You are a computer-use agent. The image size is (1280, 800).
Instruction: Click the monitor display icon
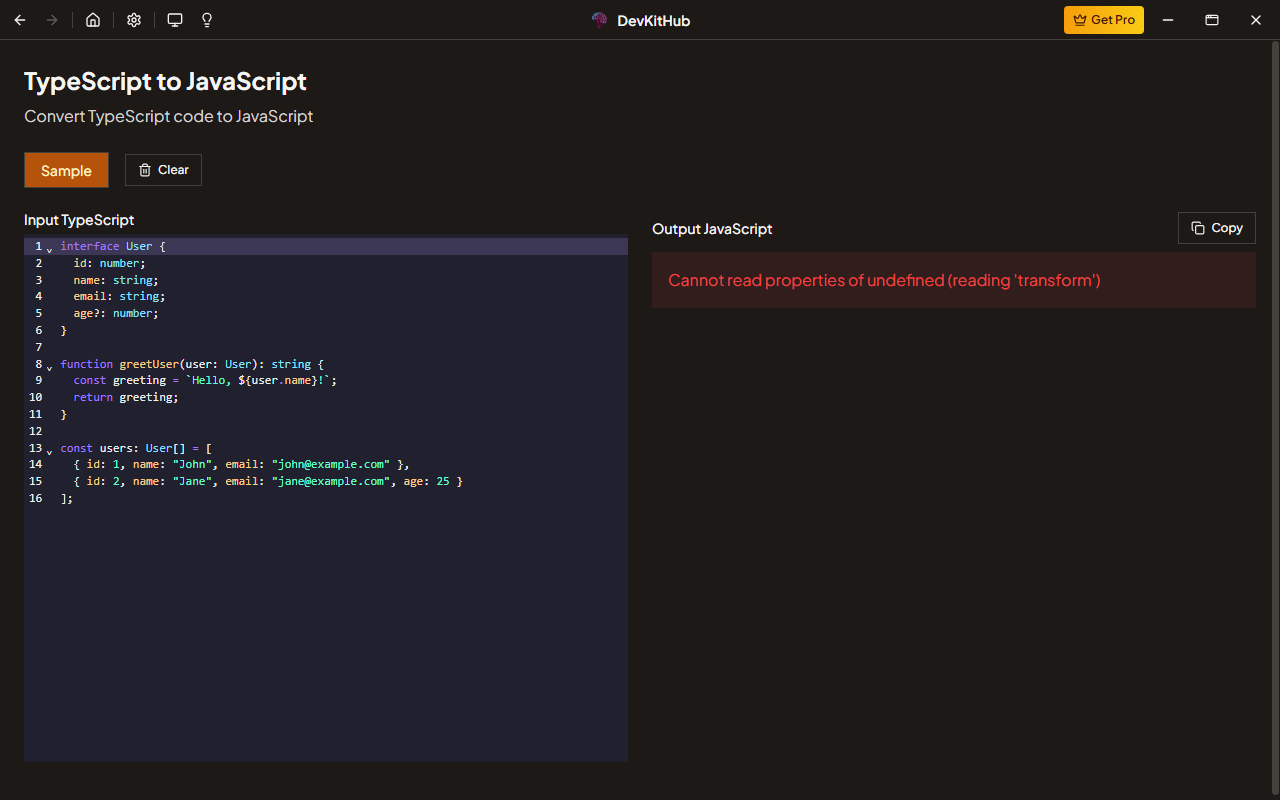175,20
